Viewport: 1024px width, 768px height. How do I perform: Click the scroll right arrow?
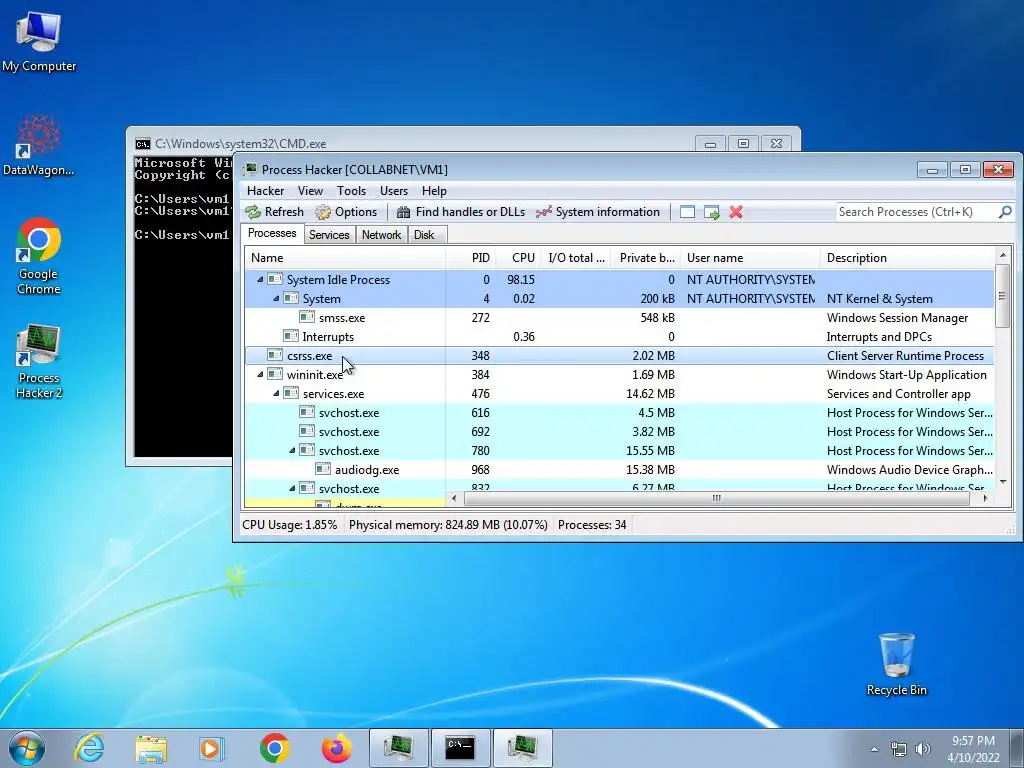point(985,498)
